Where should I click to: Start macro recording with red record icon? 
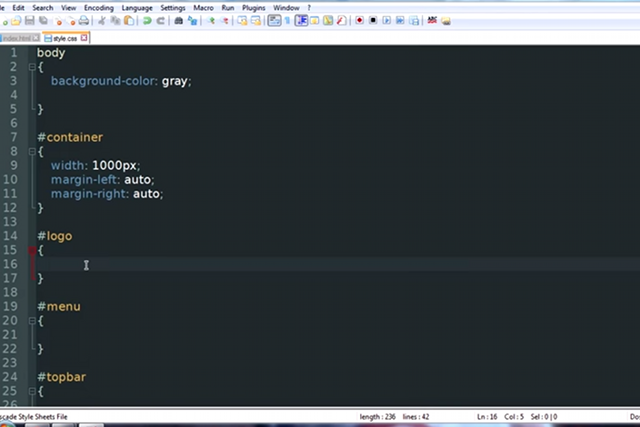[x=360, y=21]
